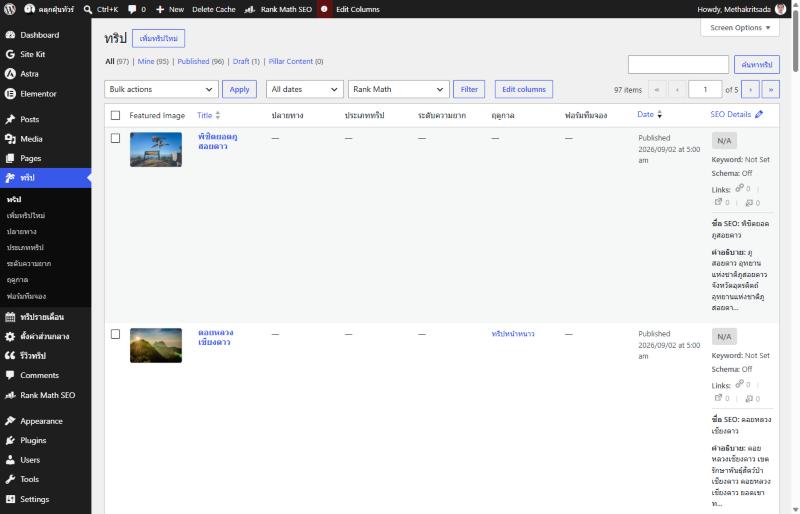
Task: Select checkbox for พิชิตยอดภูสอยดาว row
Action: 115,138
